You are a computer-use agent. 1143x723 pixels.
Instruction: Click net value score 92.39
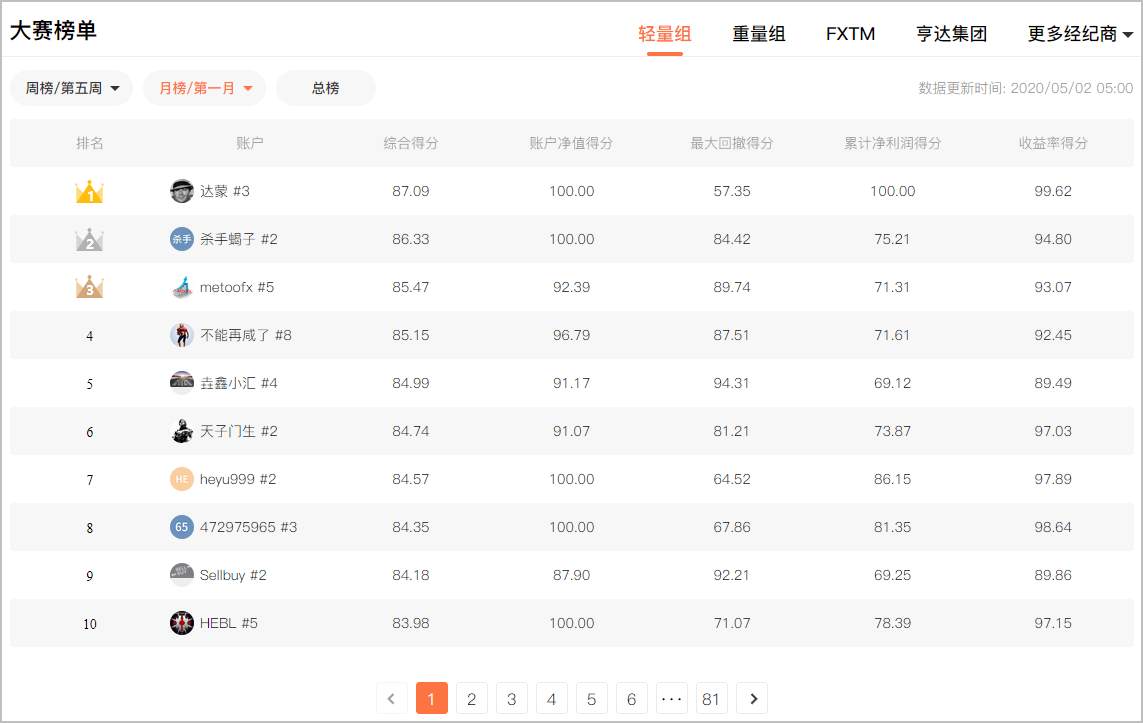[x=572, y=287]
